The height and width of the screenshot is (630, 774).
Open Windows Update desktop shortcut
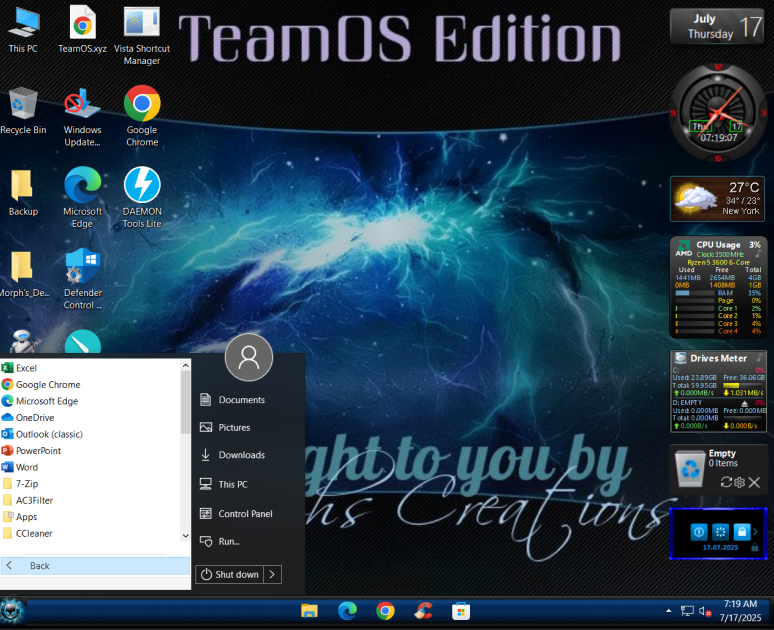point(82,118)
